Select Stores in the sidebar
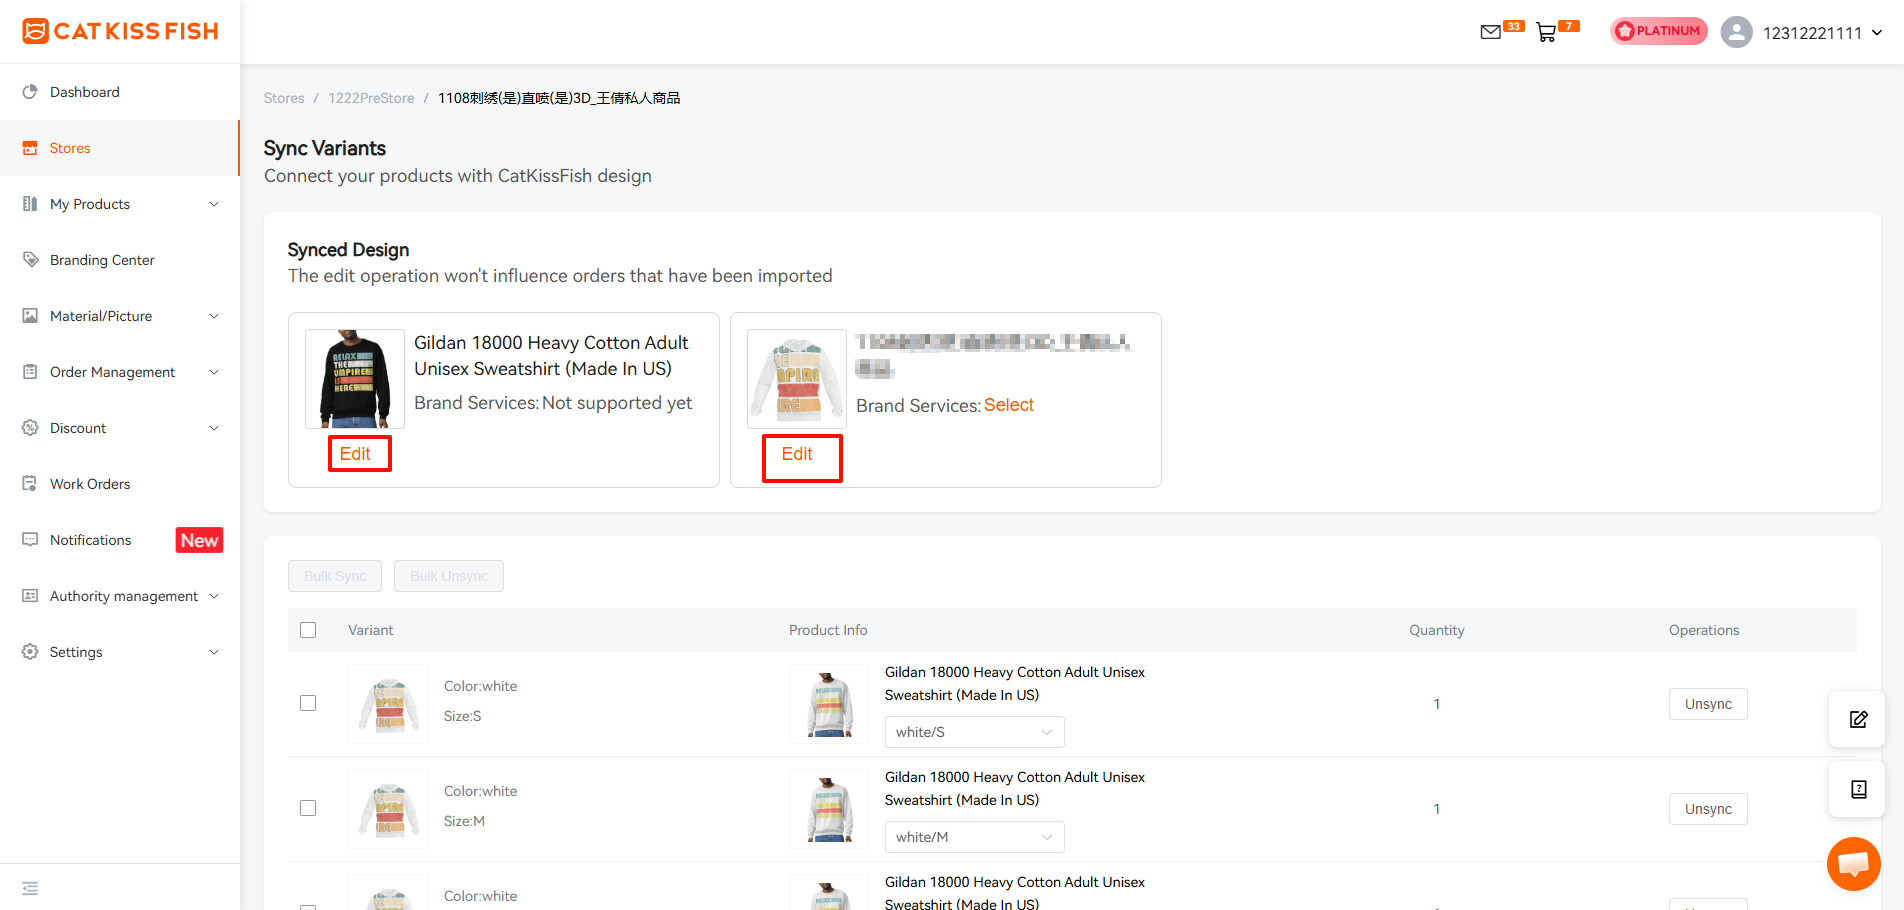Image resolution: width=1904 pixels, height=910 pixels. point(120,148)
